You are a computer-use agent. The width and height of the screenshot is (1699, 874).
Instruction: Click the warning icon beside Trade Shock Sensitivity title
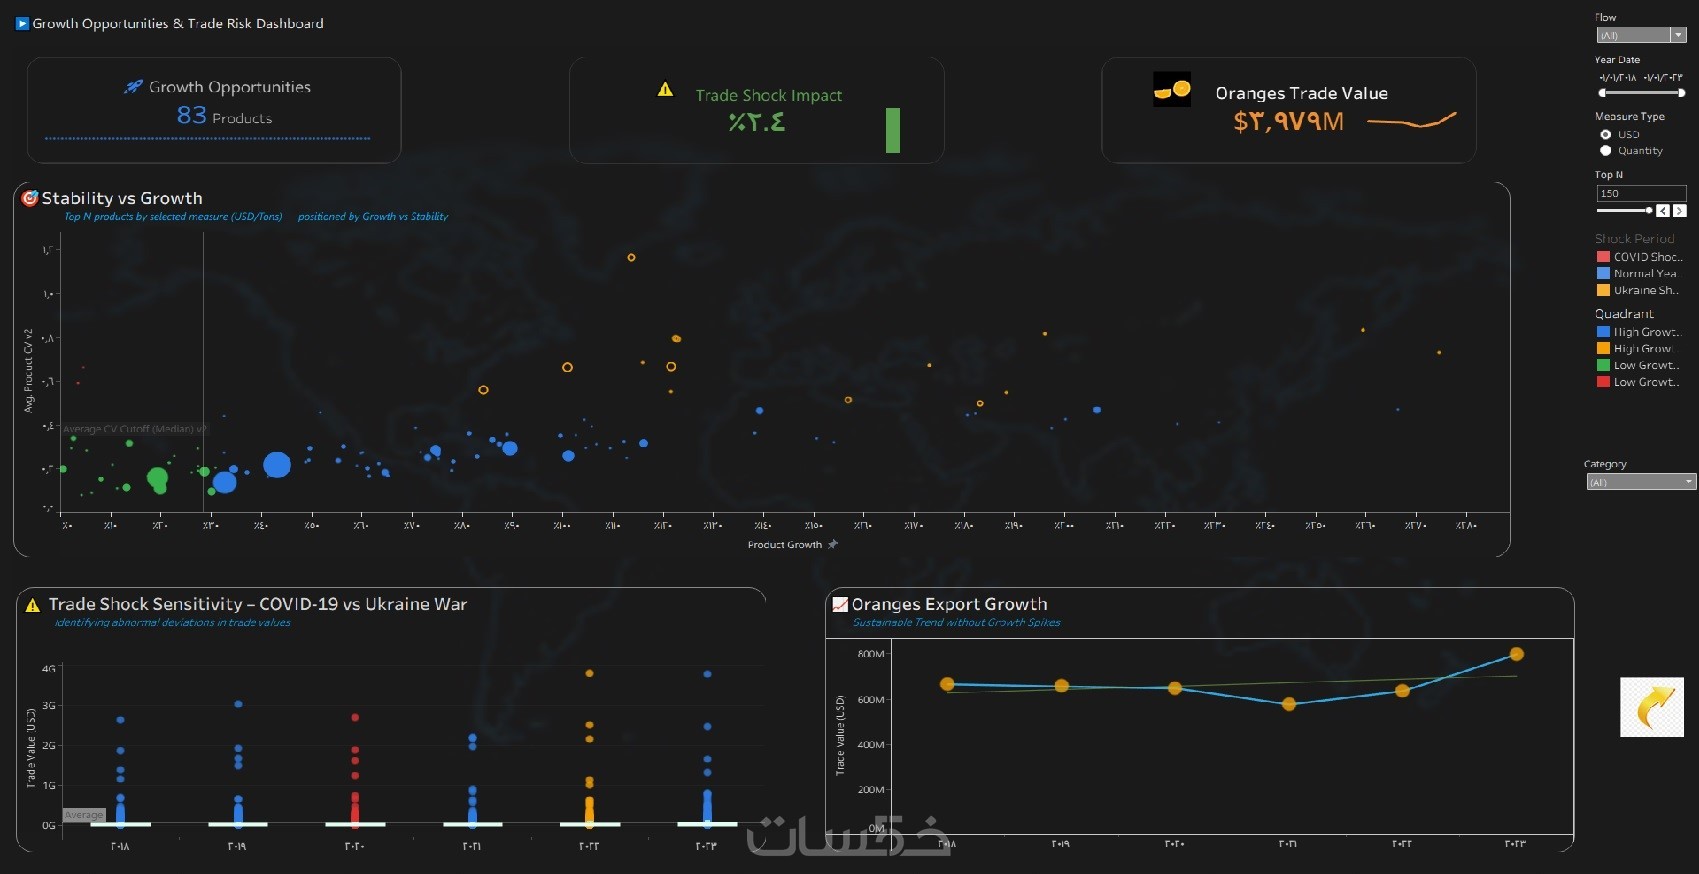click(x=33, y=605)
